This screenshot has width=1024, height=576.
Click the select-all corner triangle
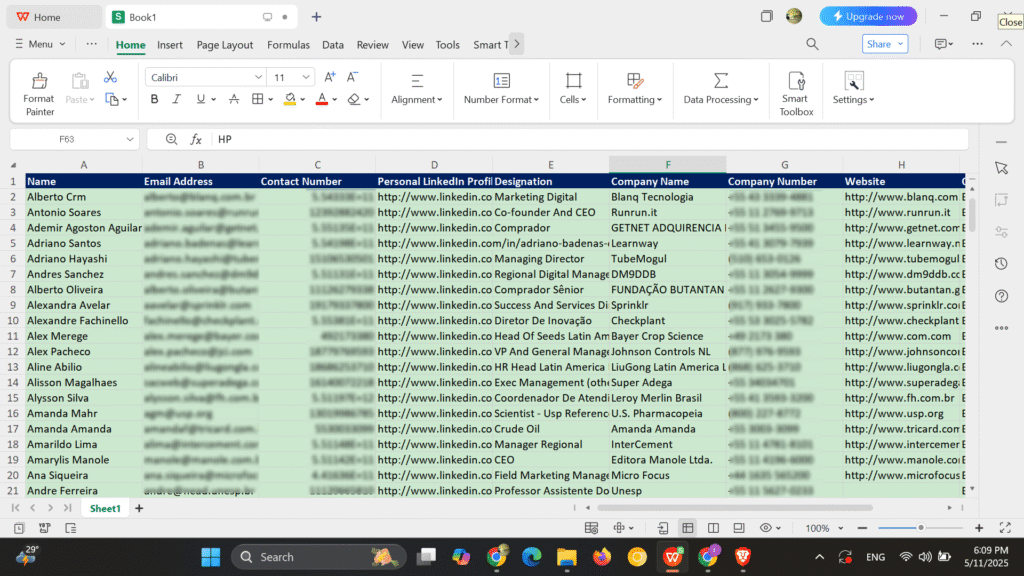coord(13,165)
